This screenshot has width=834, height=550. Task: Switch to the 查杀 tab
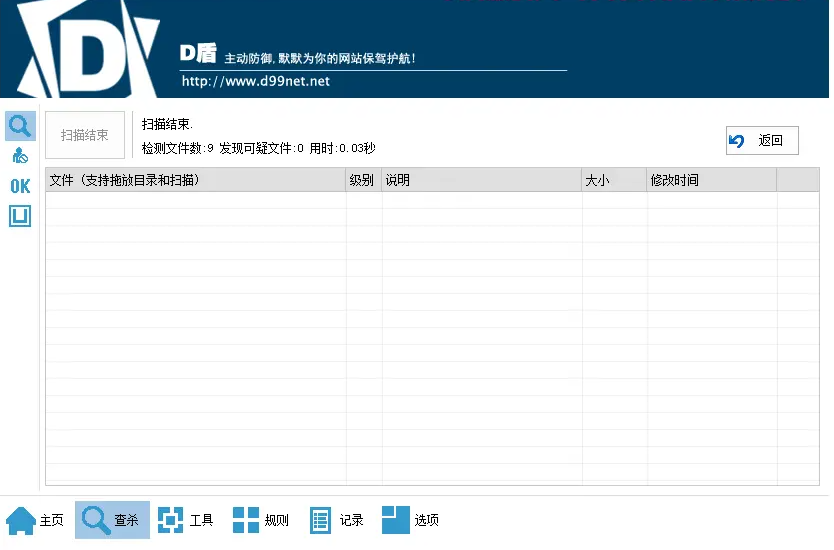point(113,520)
